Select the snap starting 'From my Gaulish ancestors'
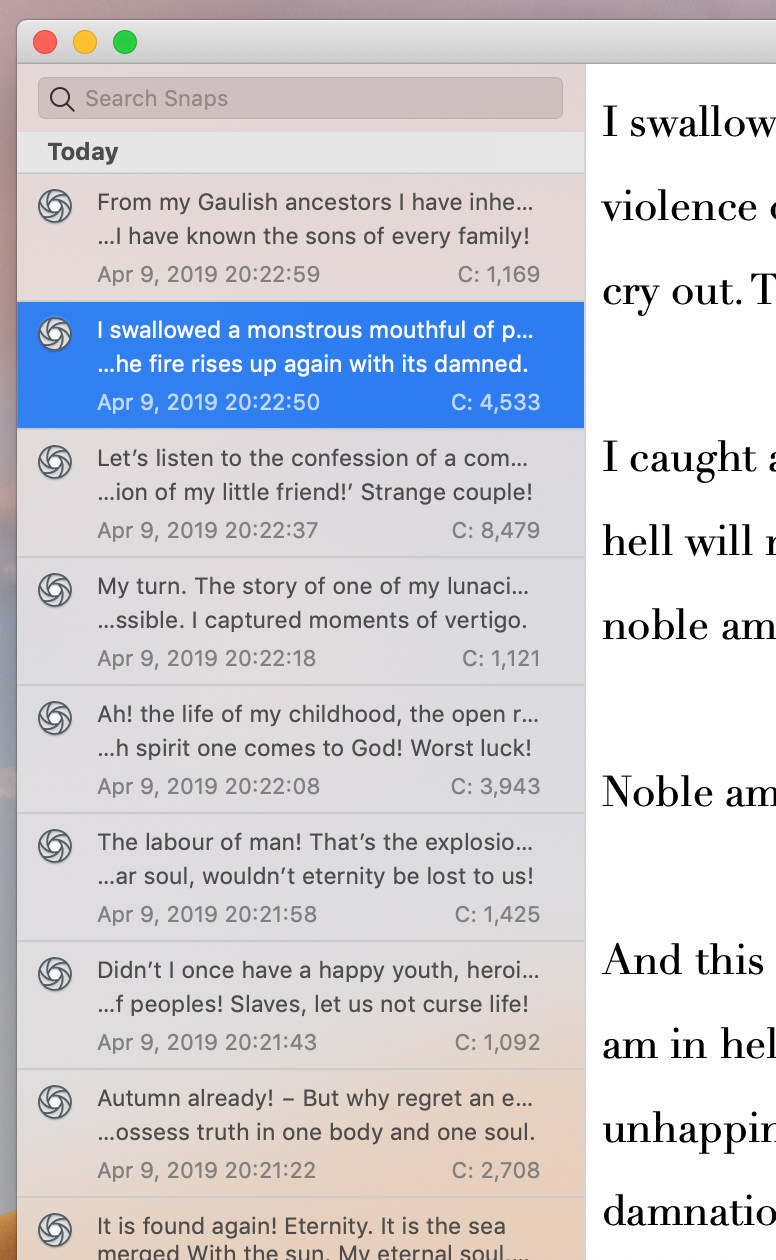Screen dimensions: 776x1260 tap(316, 238)
